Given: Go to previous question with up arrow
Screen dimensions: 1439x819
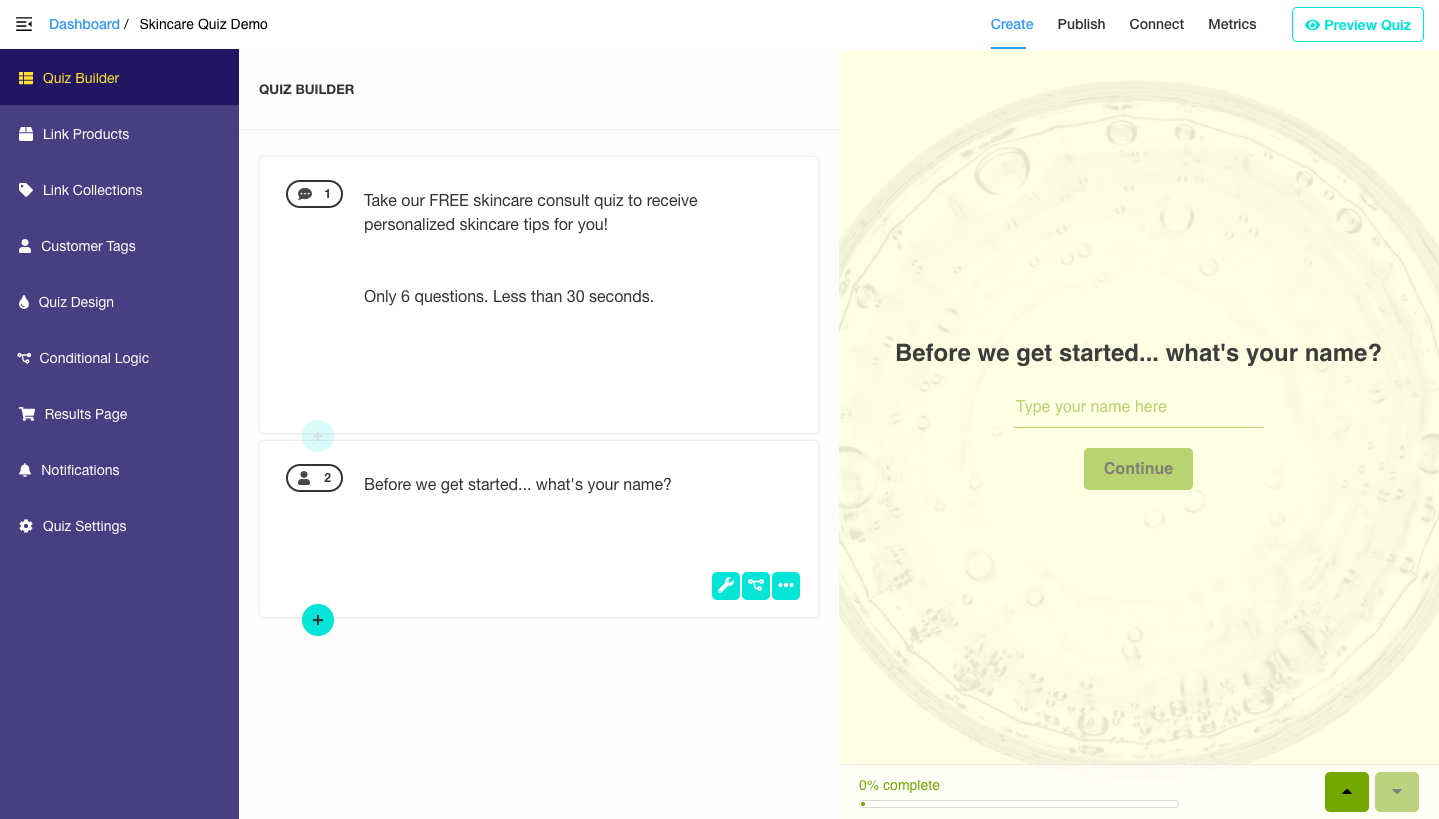Looking at the screenshot, I should click(1347, 792).
